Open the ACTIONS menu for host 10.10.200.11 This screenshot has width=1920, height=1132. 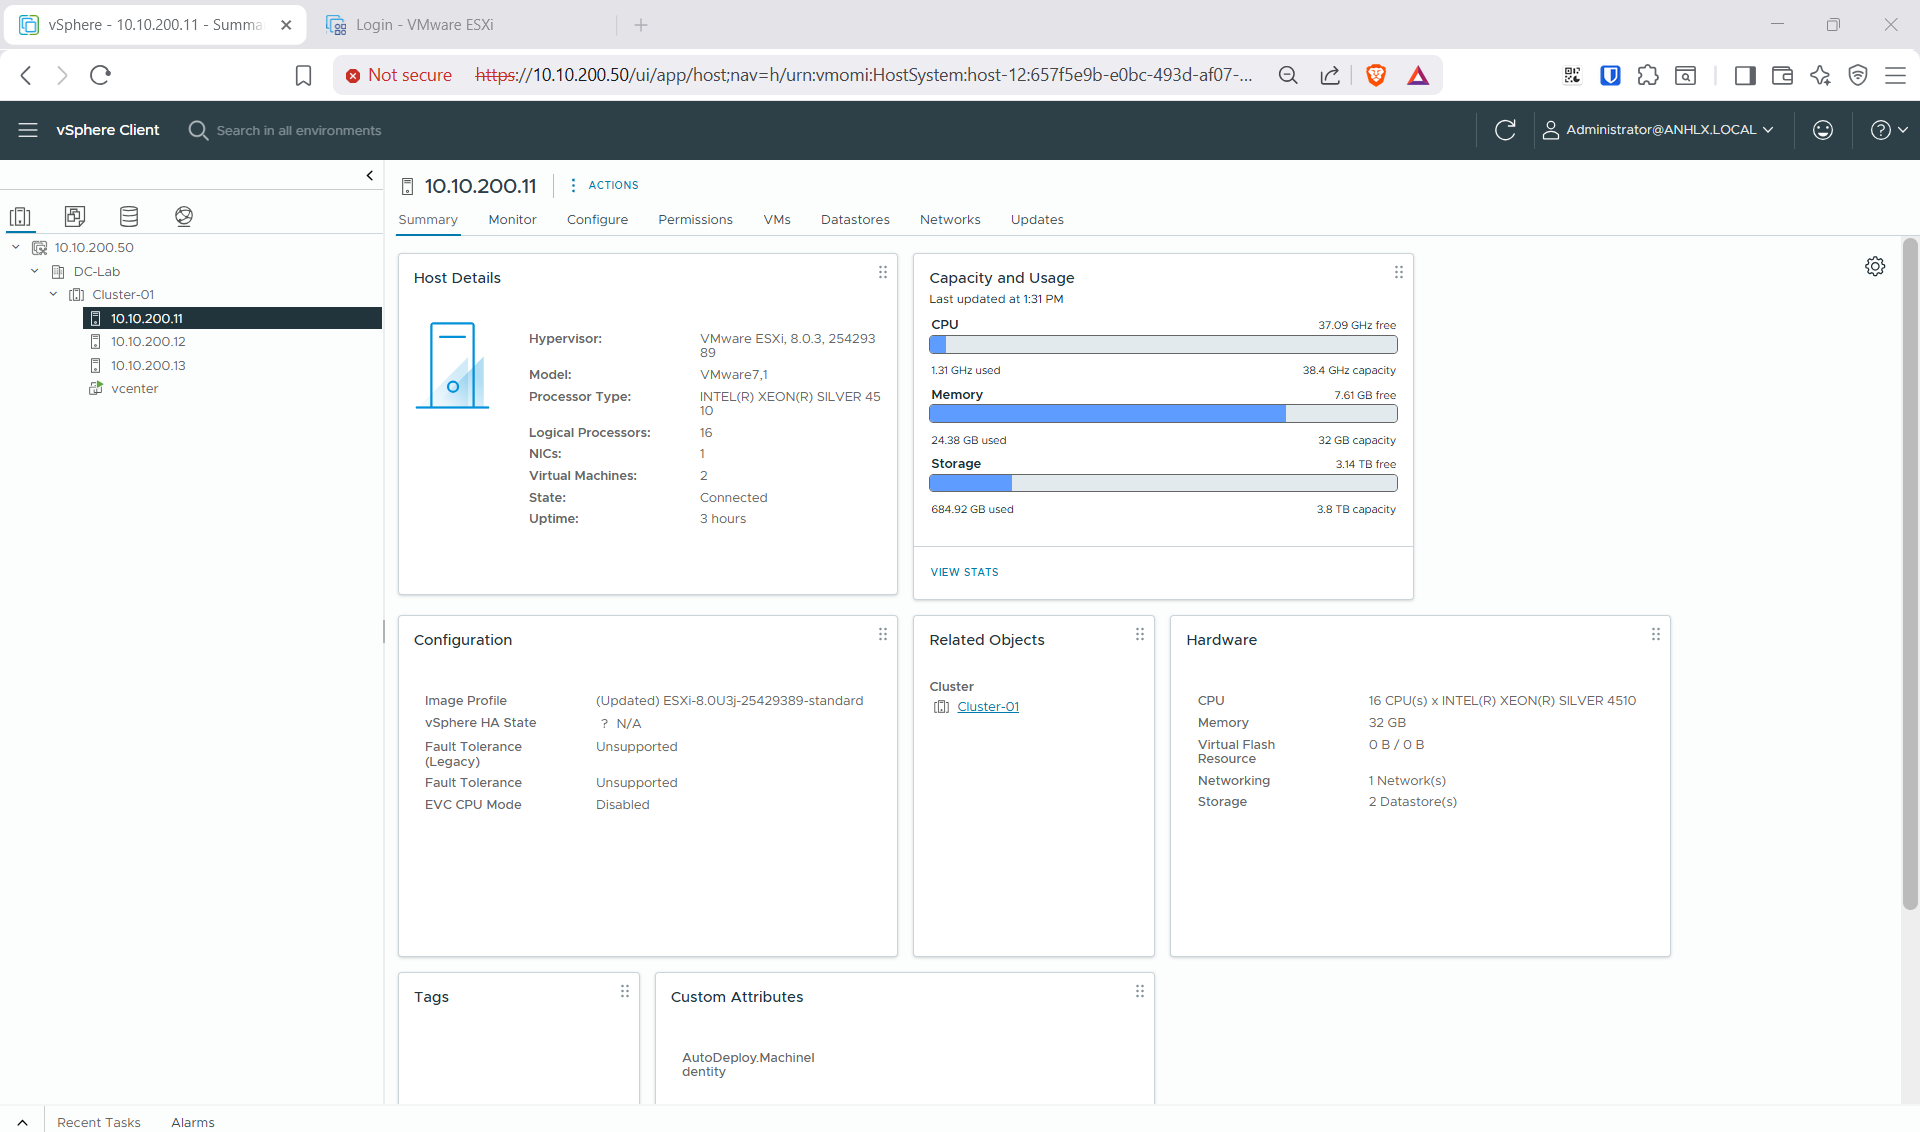pos(605,185)
